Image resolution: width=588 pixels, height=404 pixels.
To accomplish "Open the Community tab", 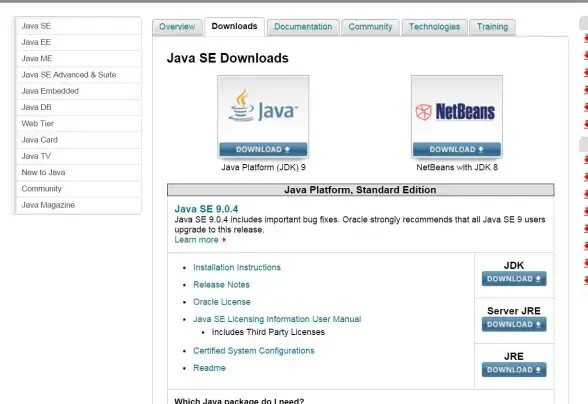I will click(x=370, y=27).
